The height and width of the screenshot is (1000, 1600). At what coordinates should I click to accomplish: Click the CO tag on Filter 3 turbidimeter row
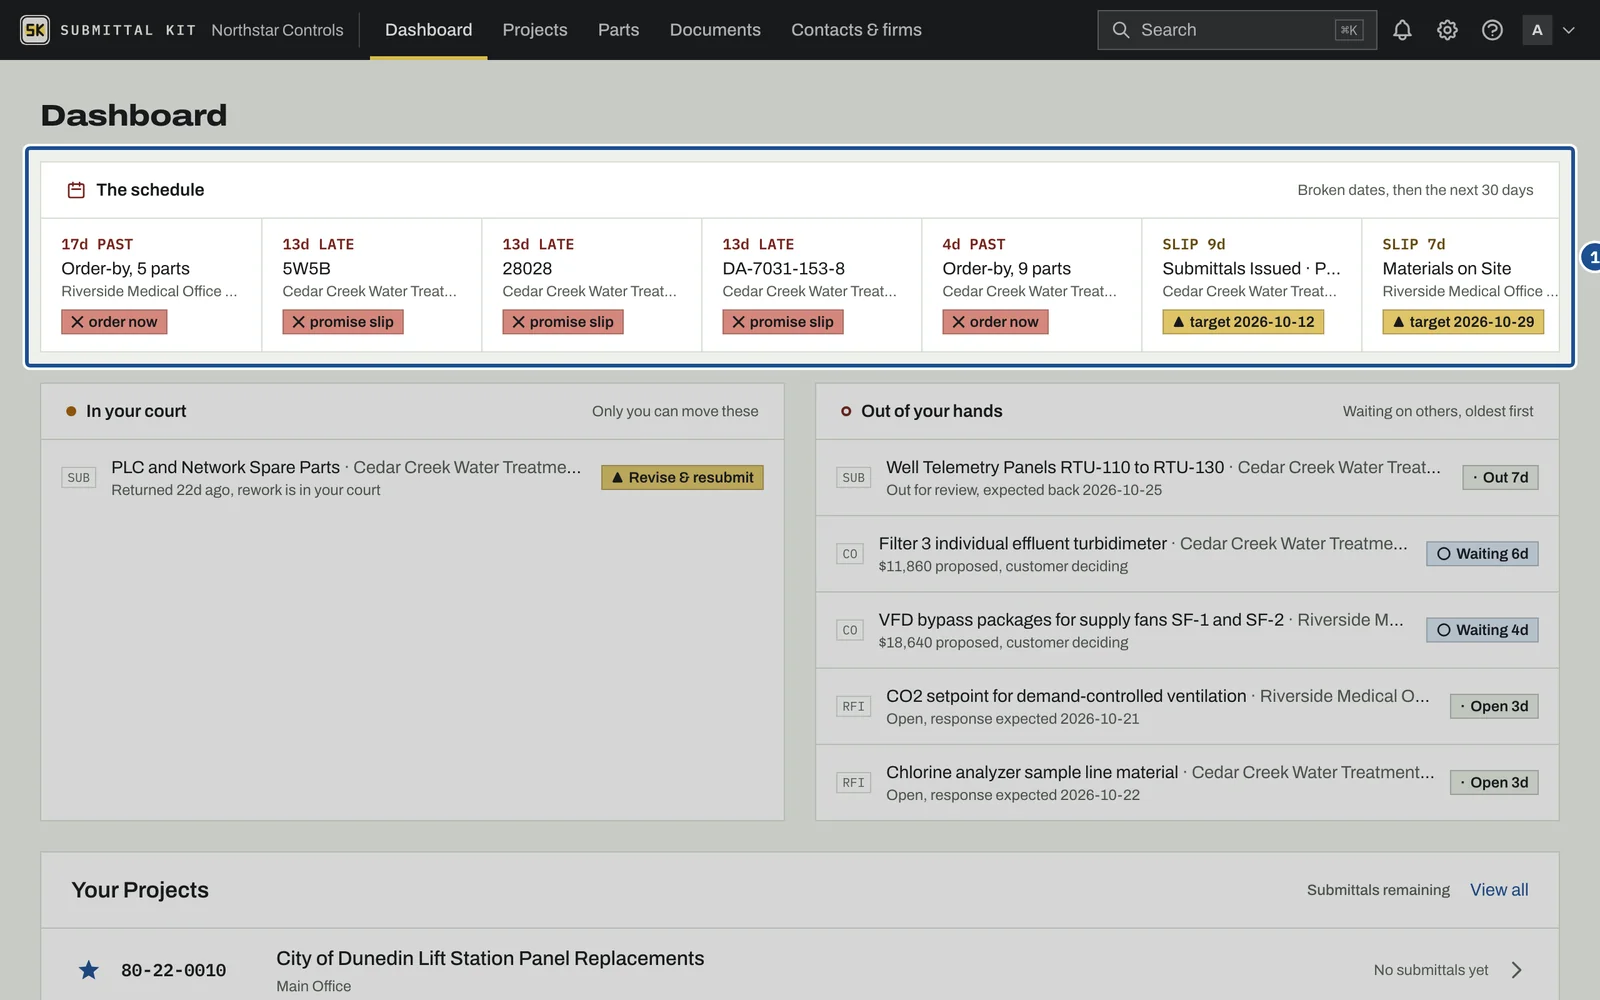pos(850,554)
